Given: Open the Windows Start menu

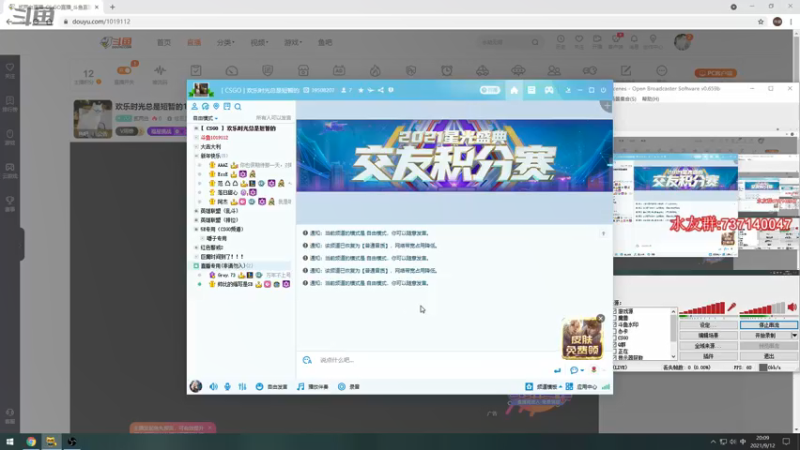Looking at the screenshot, I should pyautogui.click(x=10, y=442).
